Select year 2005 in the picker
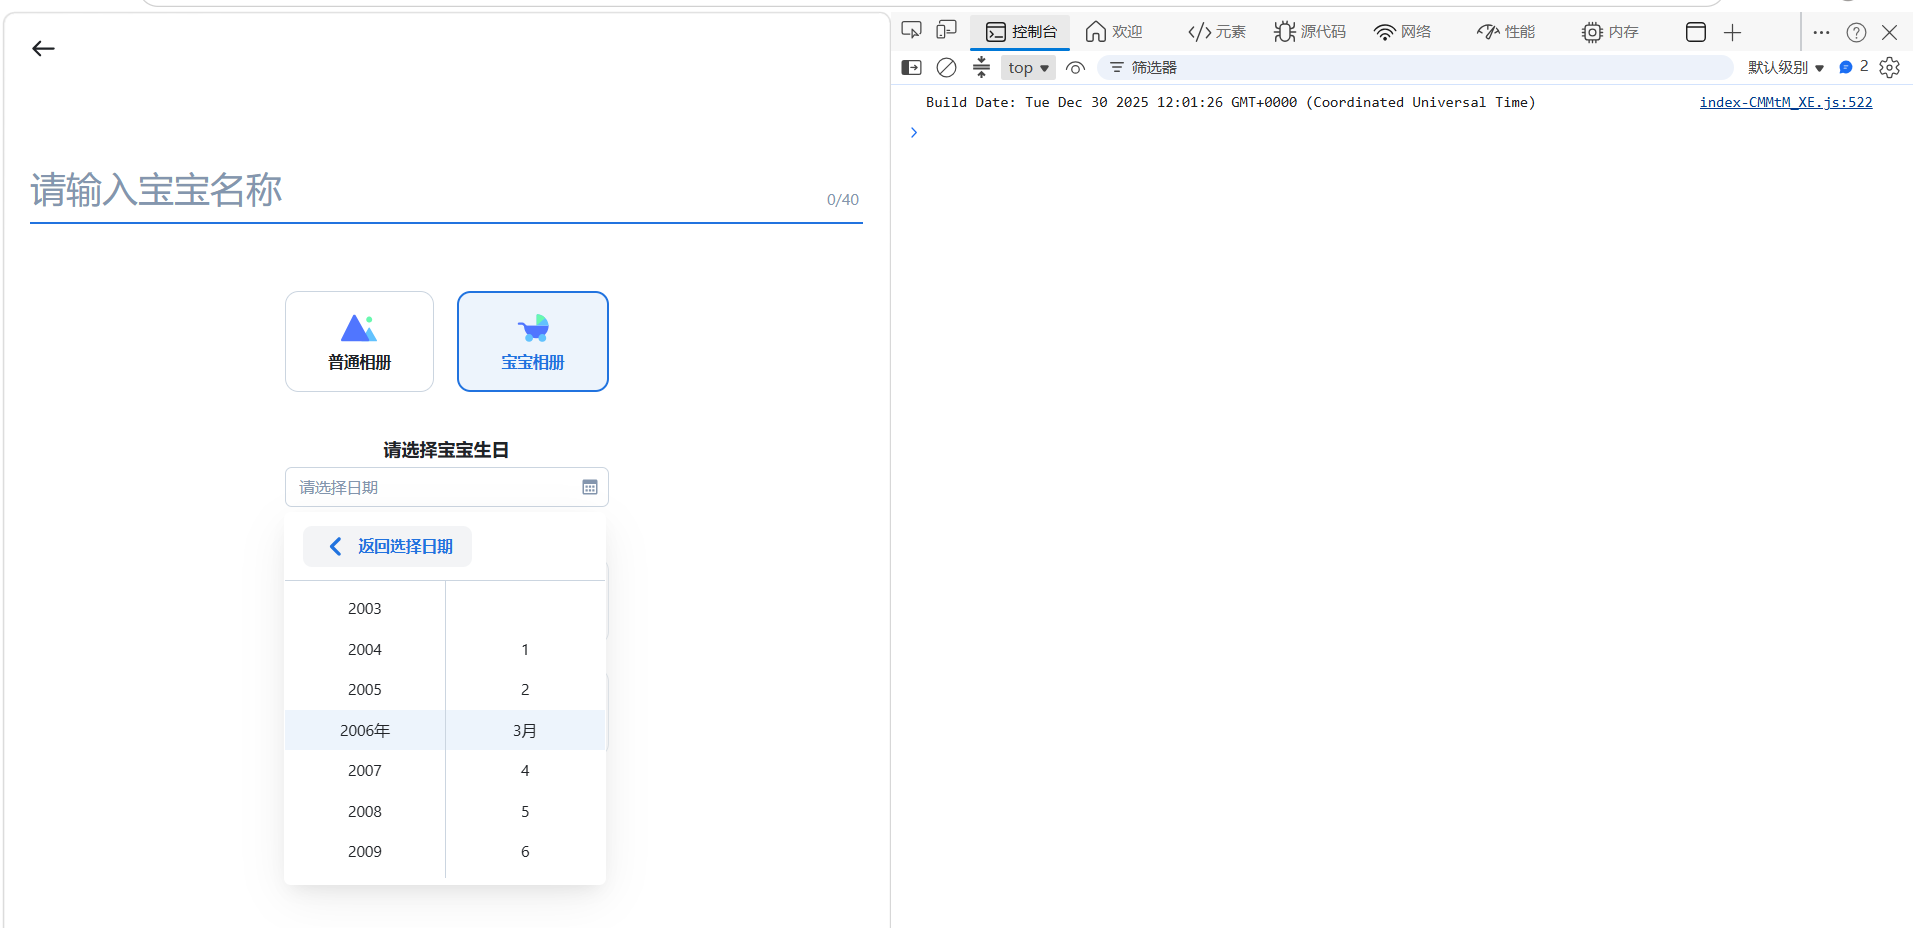Viewport: 1918px width, 928px height. coord(365,690)
